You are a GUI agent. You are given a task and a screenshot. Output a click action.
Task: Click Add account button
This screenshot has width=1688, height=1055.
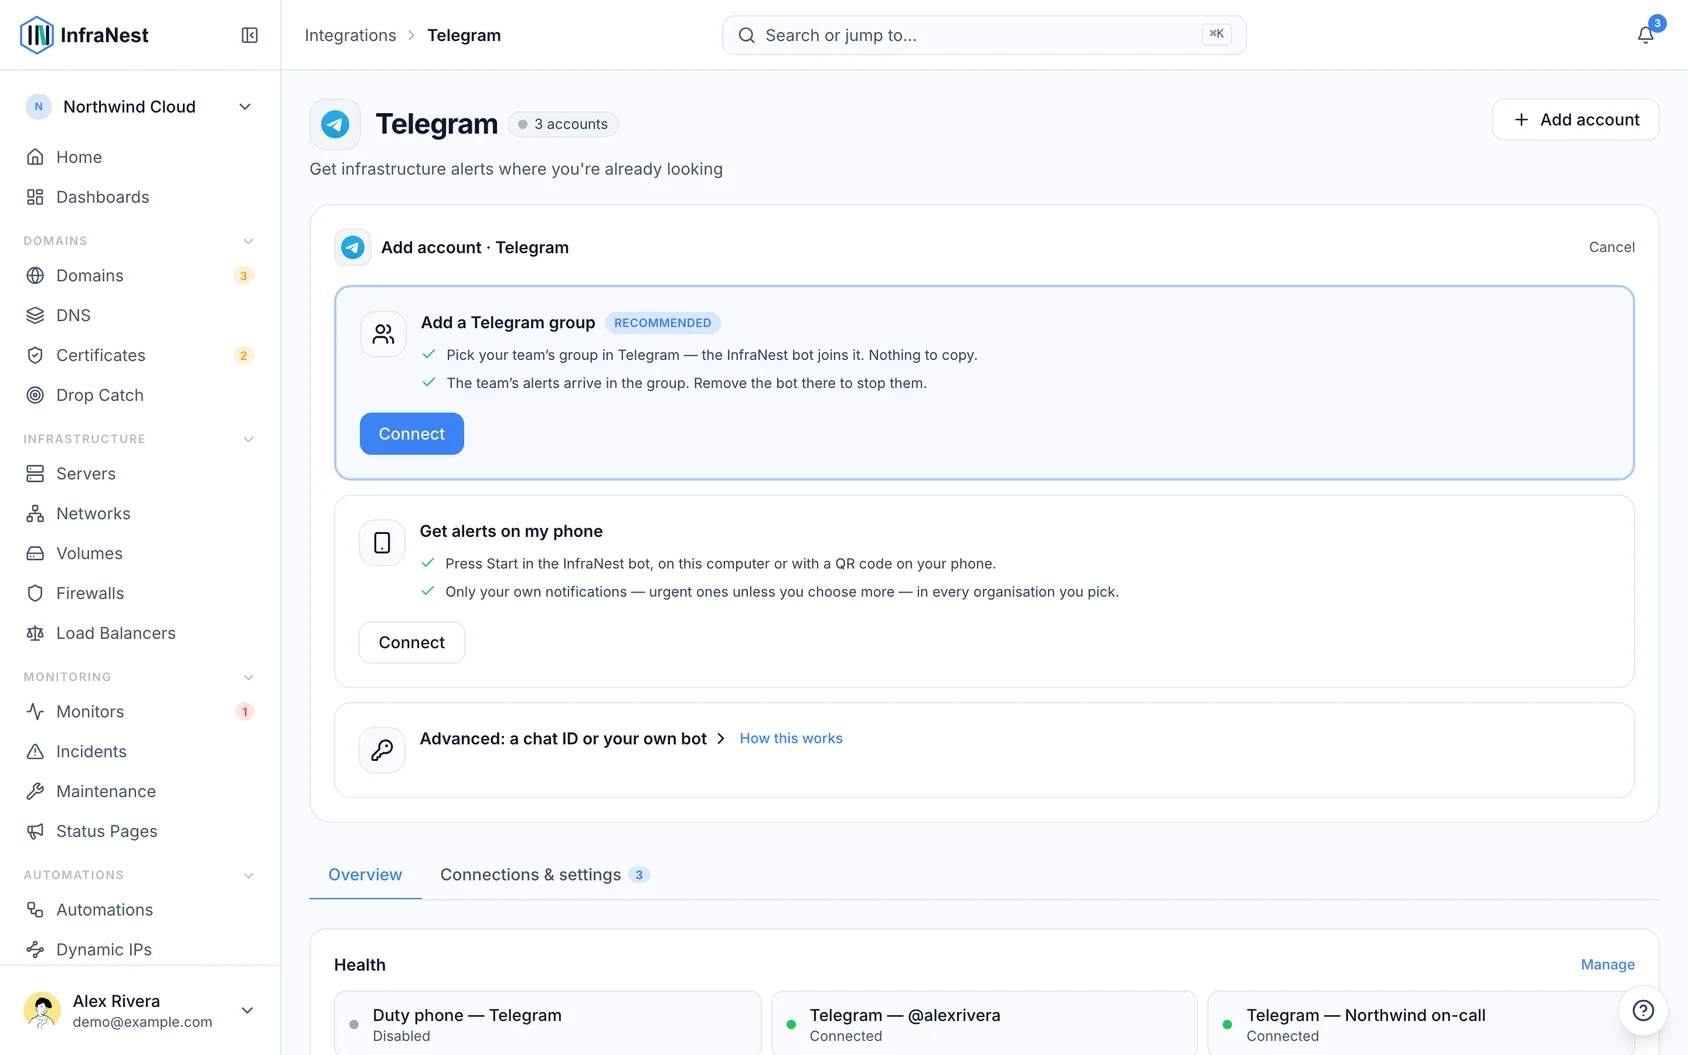click(x=1575, y=120)
